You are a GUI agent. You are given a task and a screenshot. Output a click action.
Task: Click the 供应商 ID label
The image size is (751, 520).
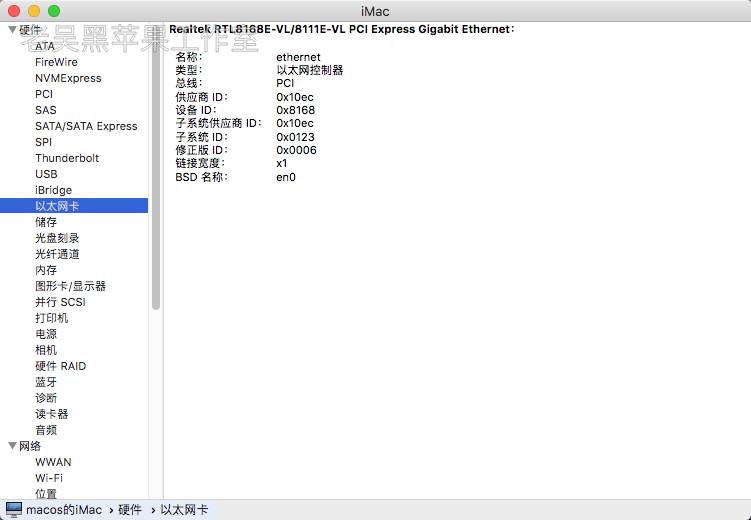coord(202,97)
